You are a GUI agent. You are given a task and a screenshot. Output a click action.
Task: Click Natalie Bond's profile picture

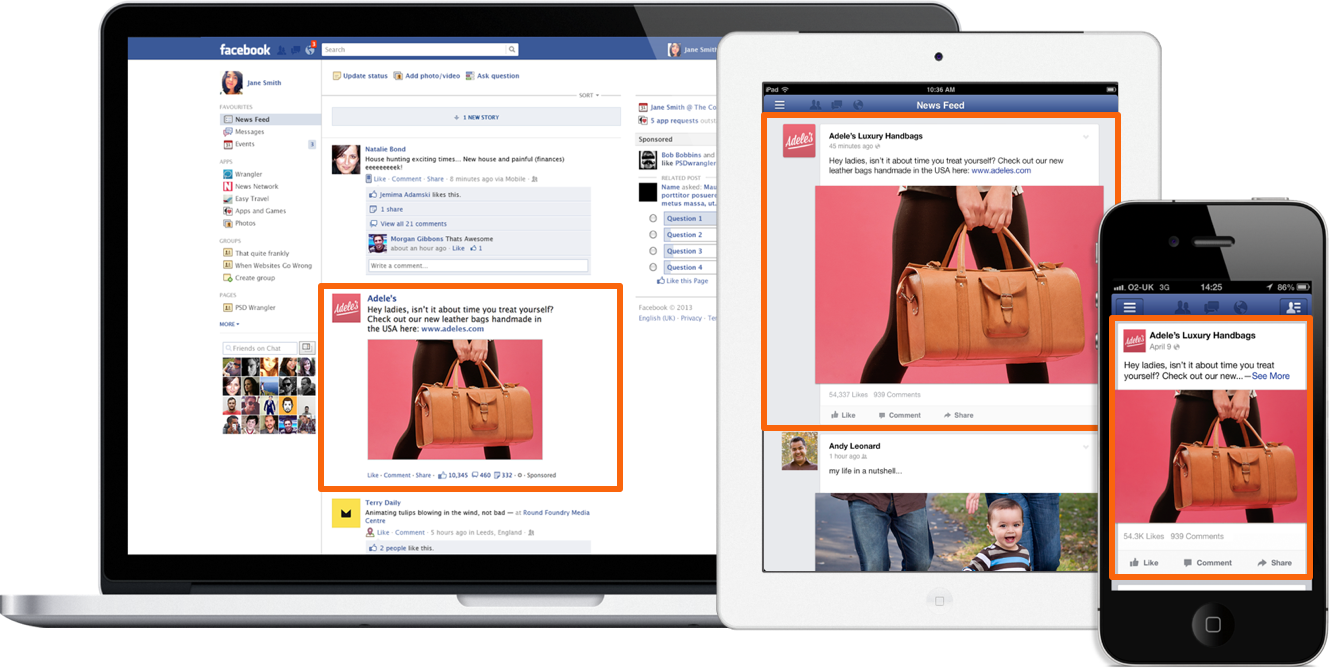point(346,159)
